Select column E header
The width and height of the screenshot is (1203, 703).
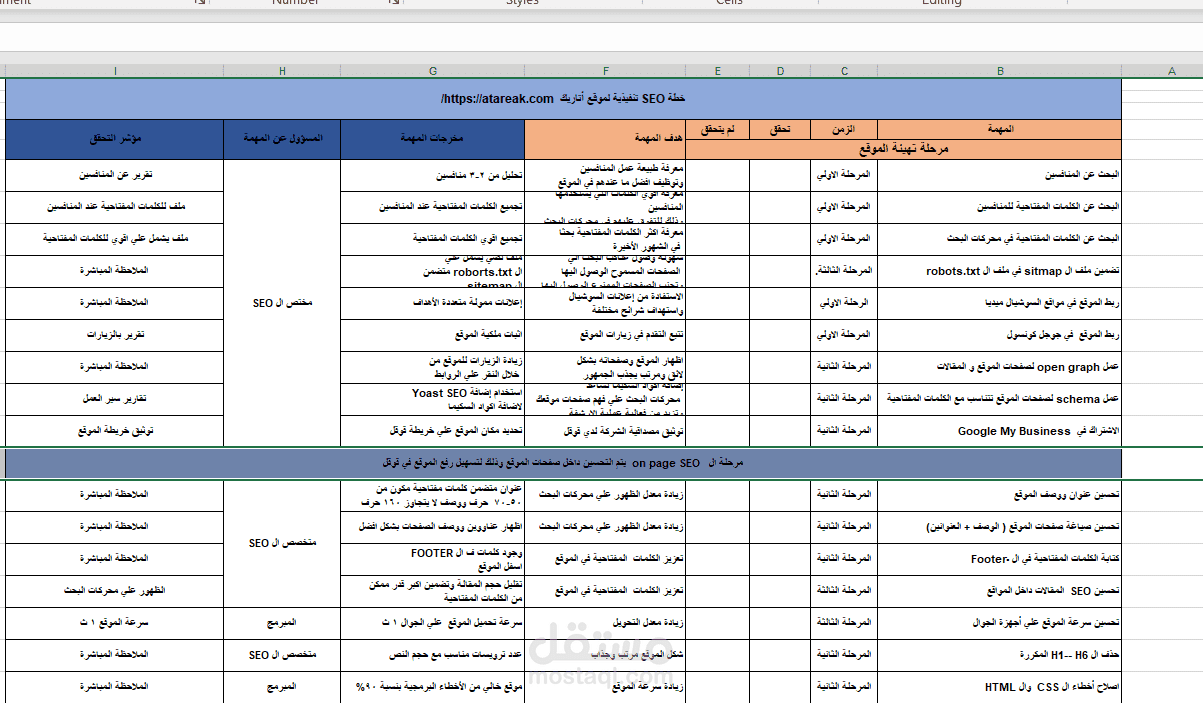[x=718, y=71]
